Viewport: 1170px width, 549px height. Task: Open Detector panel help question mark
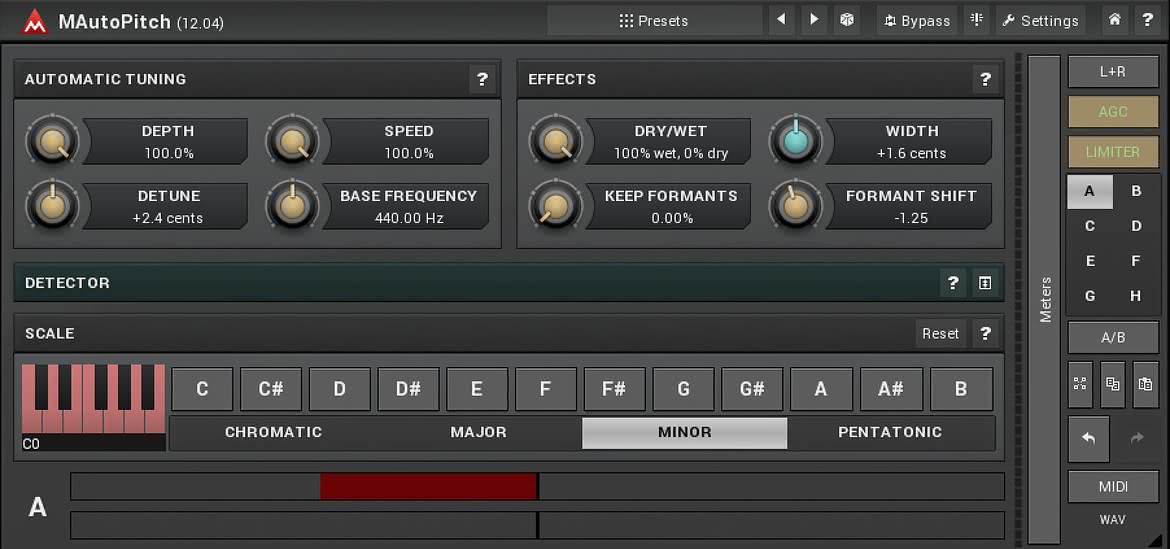tap(953, 283)
